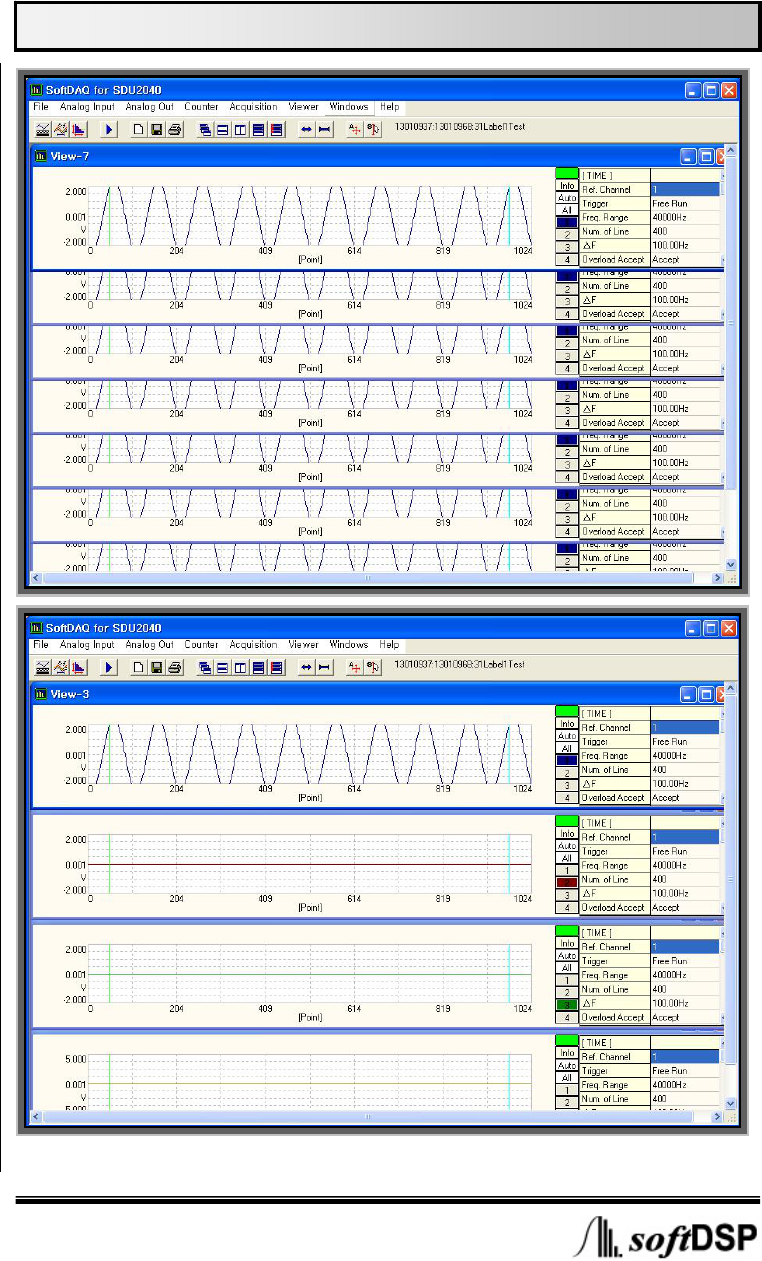This screenshot has width=762, height=1261.
Task: Click 40000Hz Freq. Range value beside green trace graph
Action: (x=685, y=975)
